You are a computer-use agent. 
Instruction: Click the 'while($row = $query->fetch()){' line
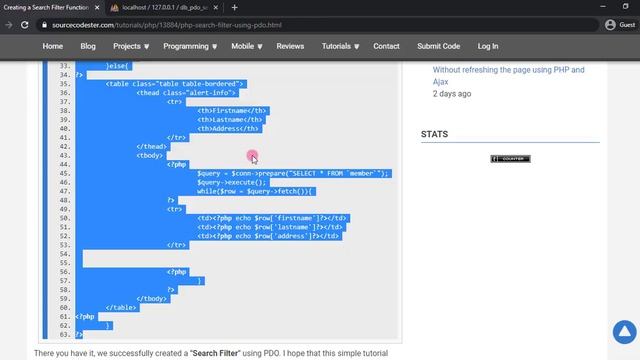[254, 191]
